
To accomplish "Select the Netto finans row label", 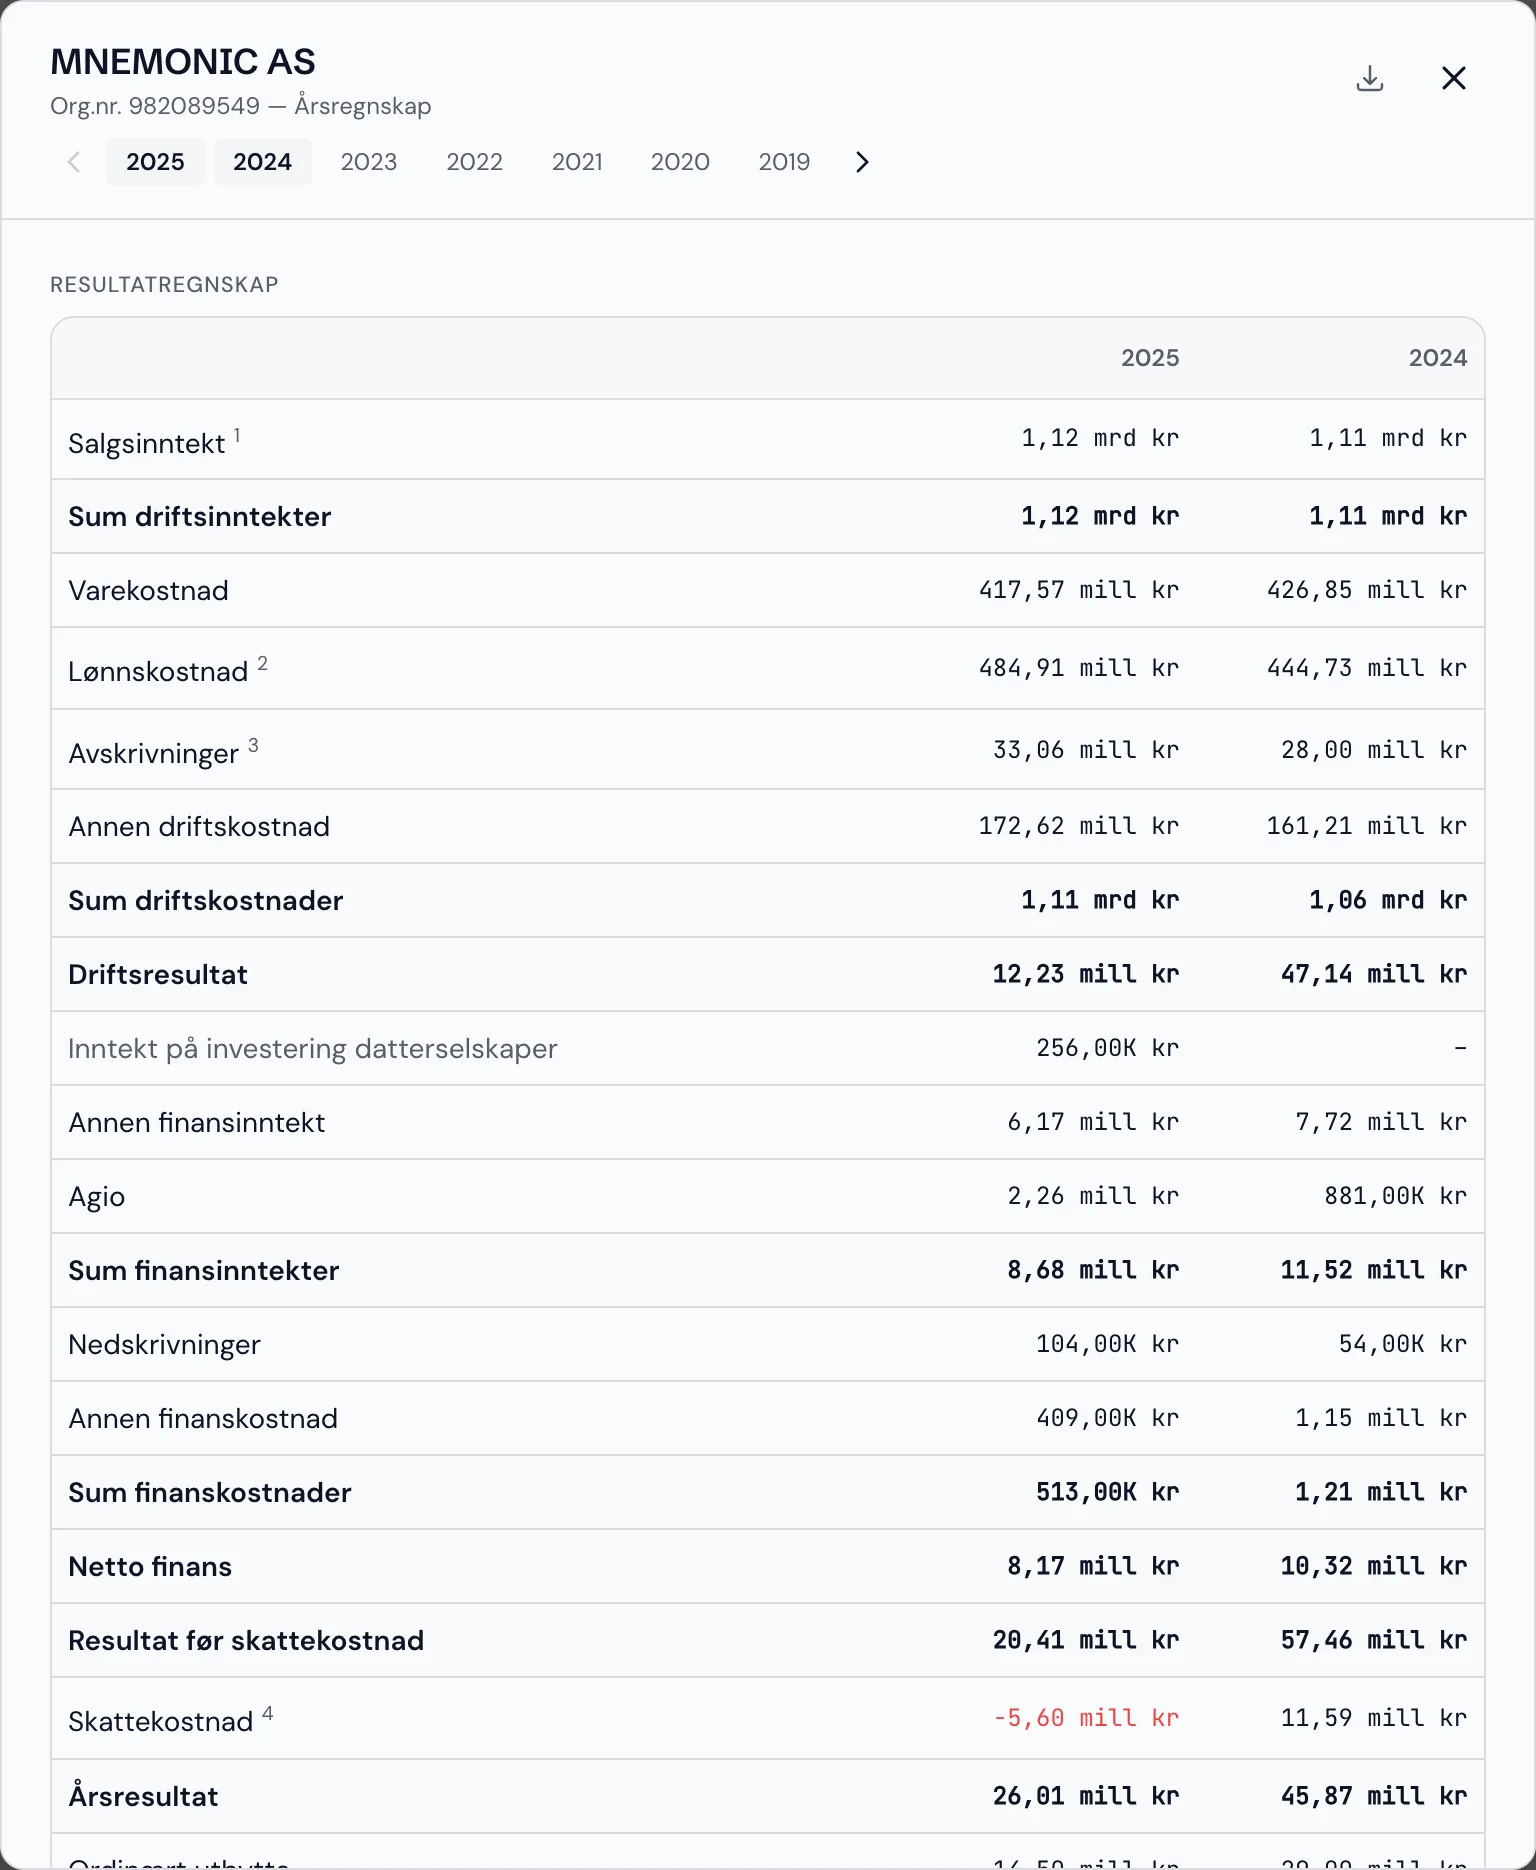I will (150, 1567).
